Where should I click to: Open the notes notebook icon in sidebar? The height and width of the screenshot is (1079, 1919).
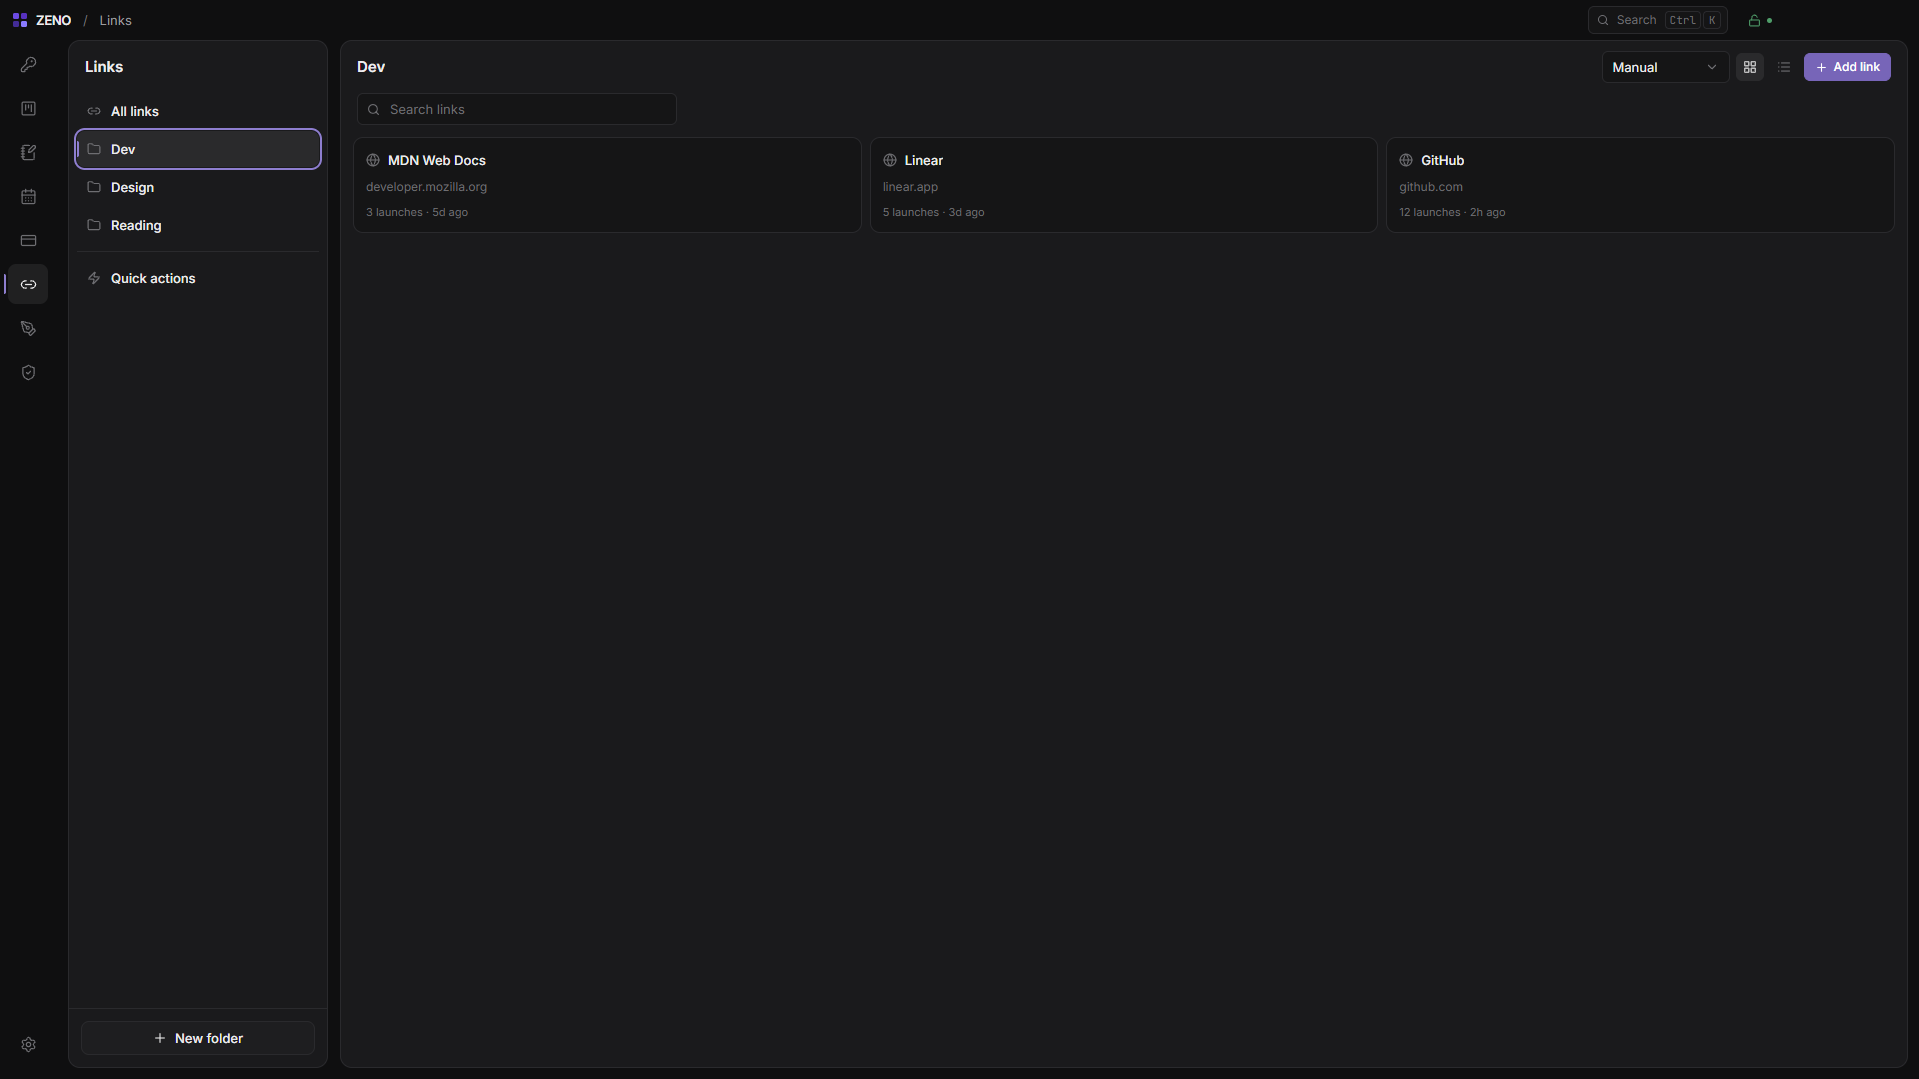(x=28, y=153)
